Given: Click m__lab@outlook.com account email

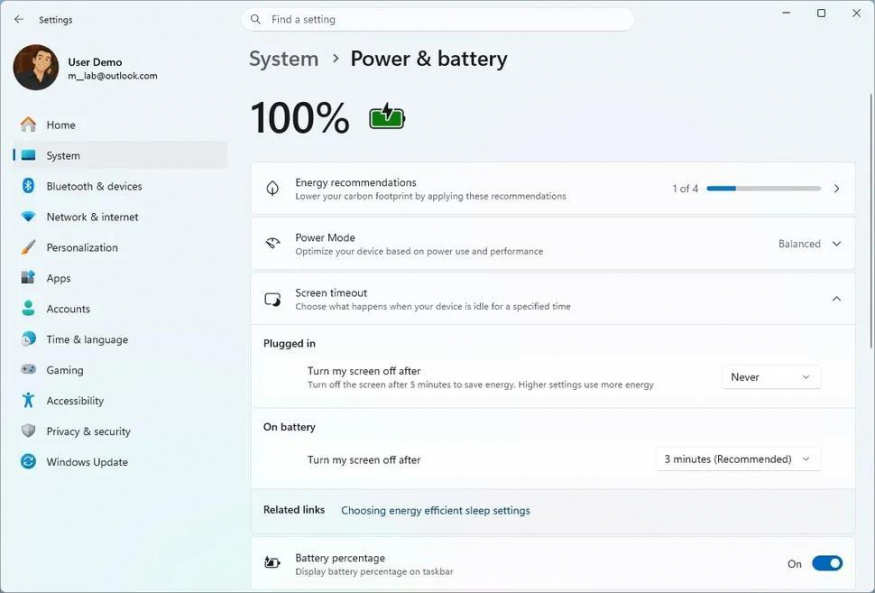Looking at the screenshot, I should tap(113, 76).
